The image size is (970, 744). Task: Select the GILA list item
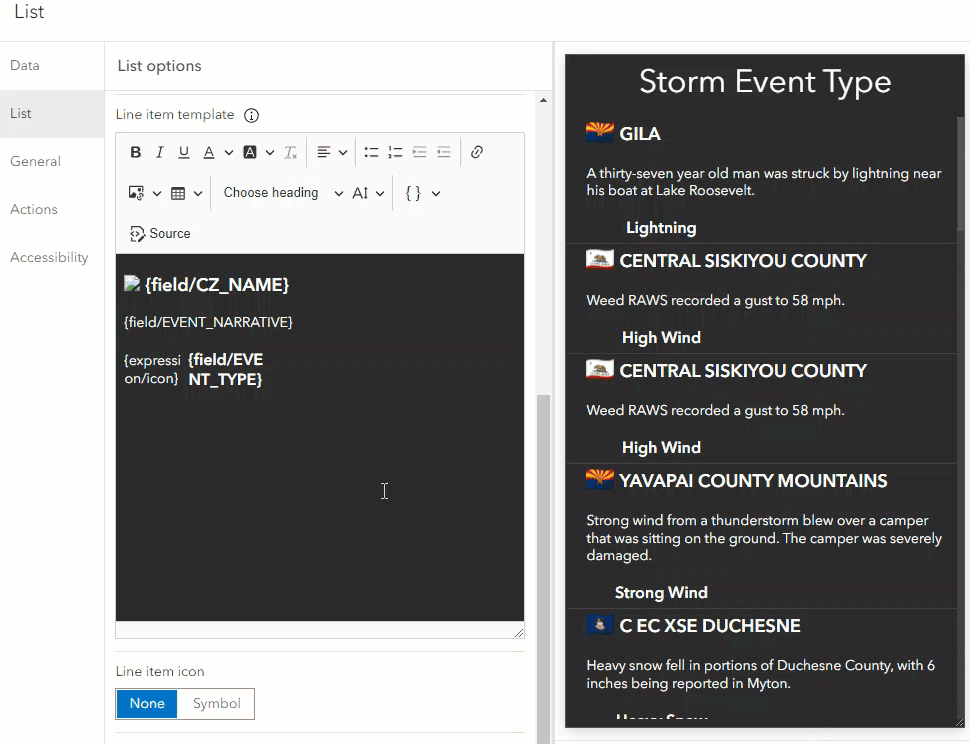pyautogui.click(x=761, y=181)
